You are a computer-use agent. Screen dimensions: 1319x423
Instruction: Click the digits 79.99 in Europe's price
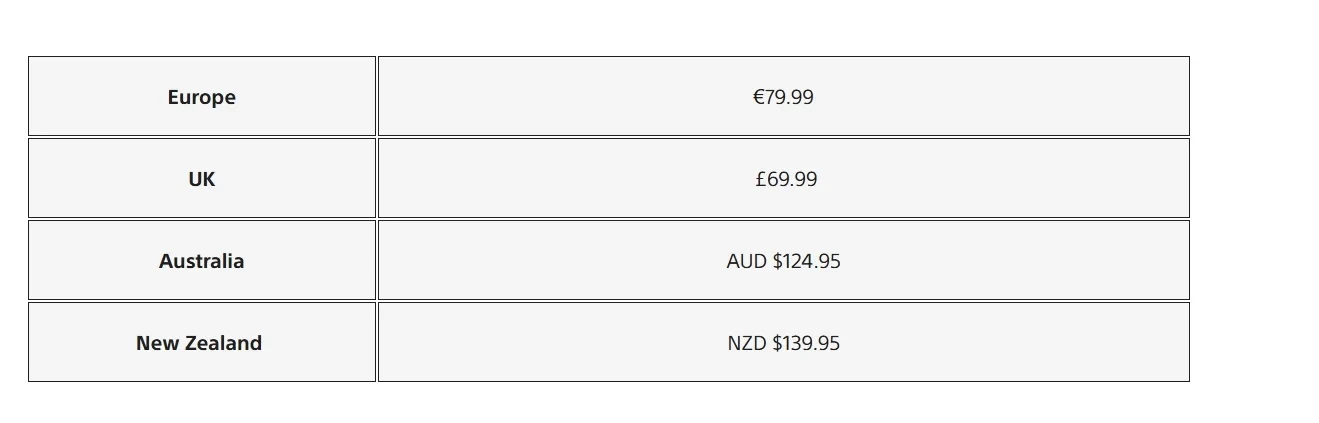pos(789,97)
